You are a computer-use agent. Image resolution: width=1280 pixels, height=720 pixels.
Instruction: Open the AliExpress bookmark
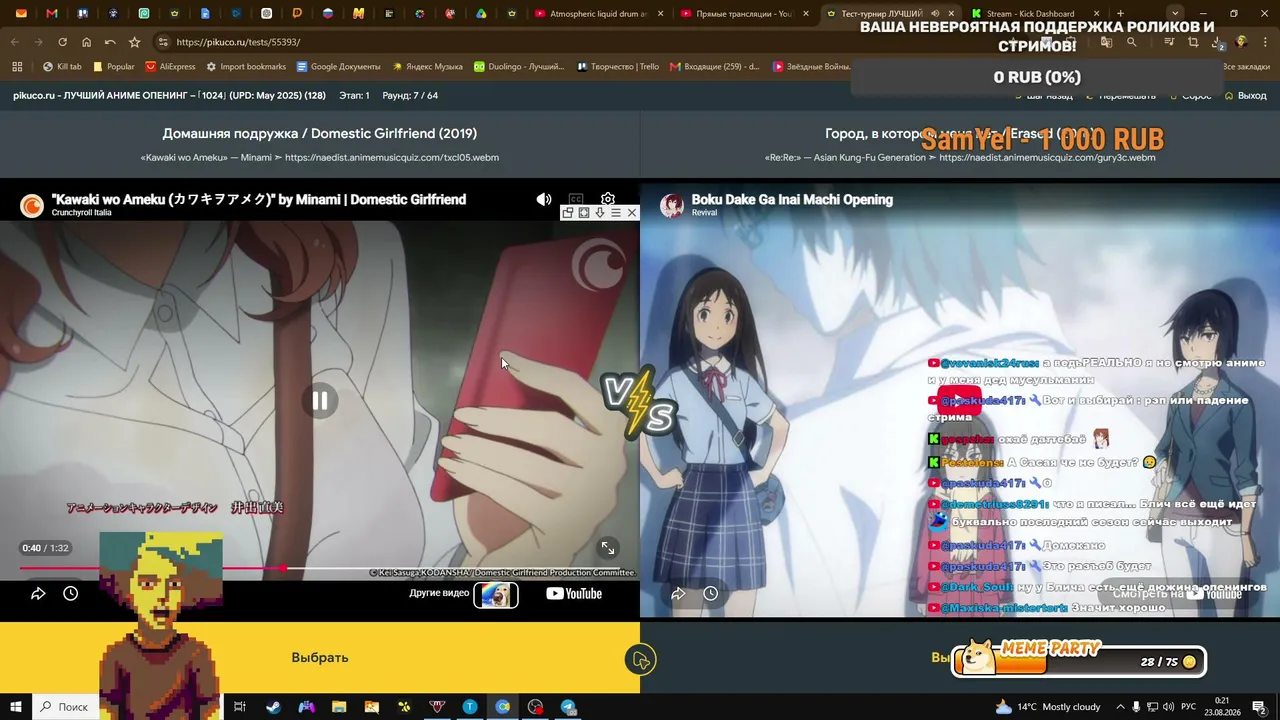170,67
